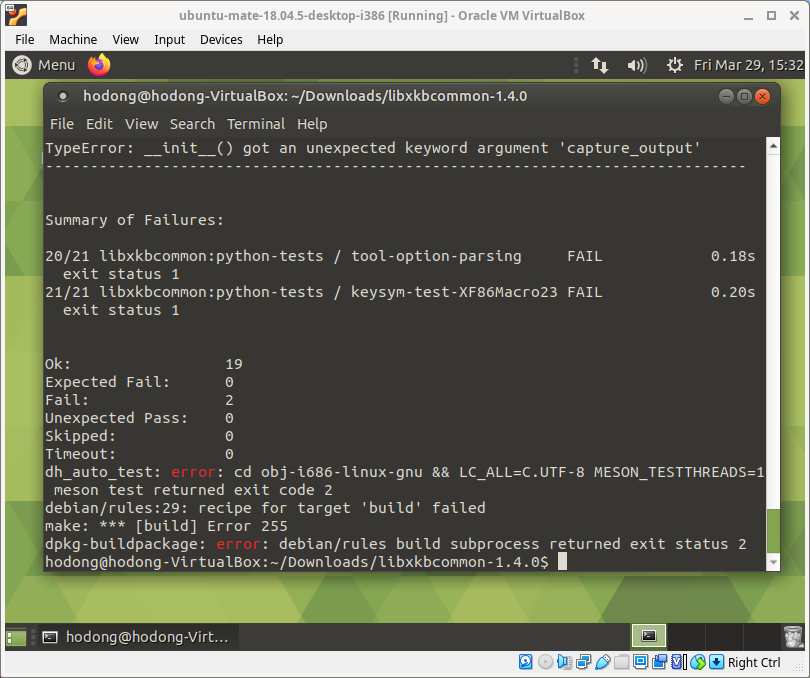Click the VirtualBox CPU virtualization status icon

[x=678, y=662]
